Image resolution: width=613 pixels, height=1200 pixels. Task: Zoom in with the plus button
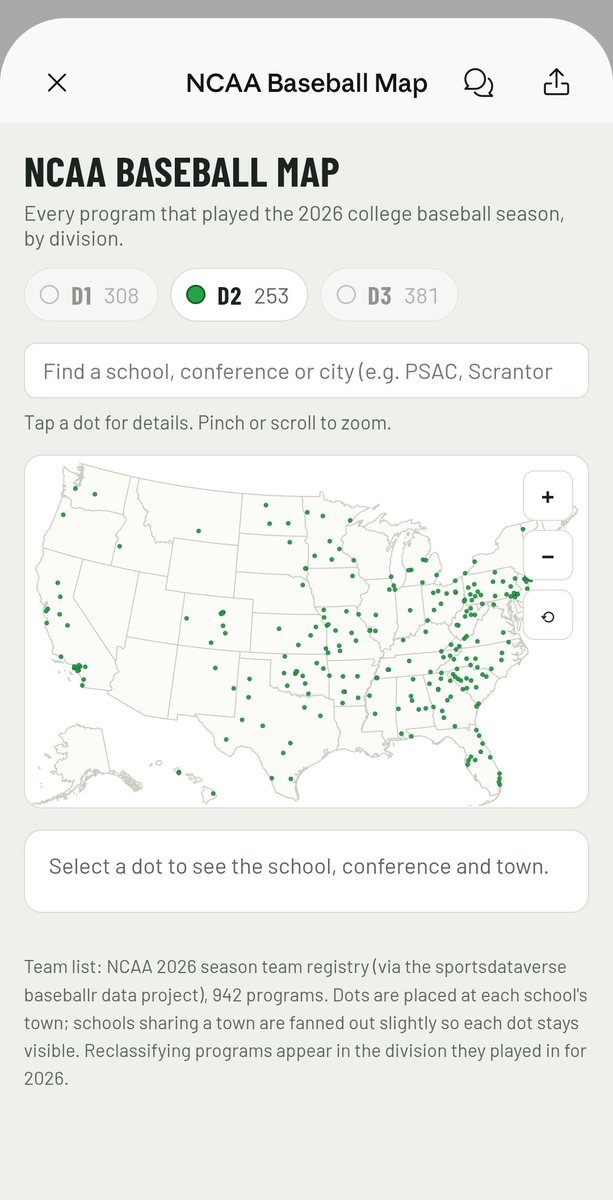tap(547, 496)
